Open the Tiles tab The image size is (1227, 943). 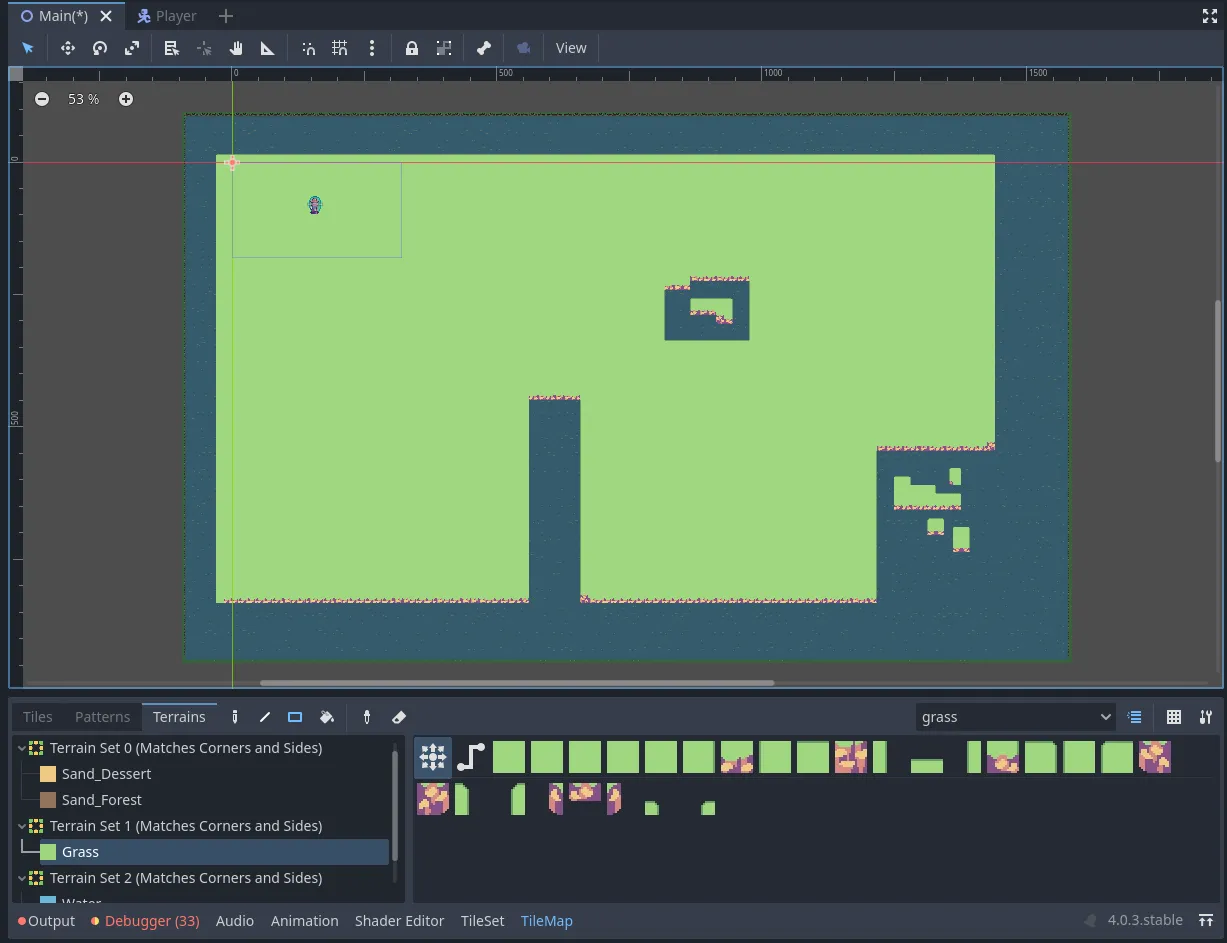point(38,717)
